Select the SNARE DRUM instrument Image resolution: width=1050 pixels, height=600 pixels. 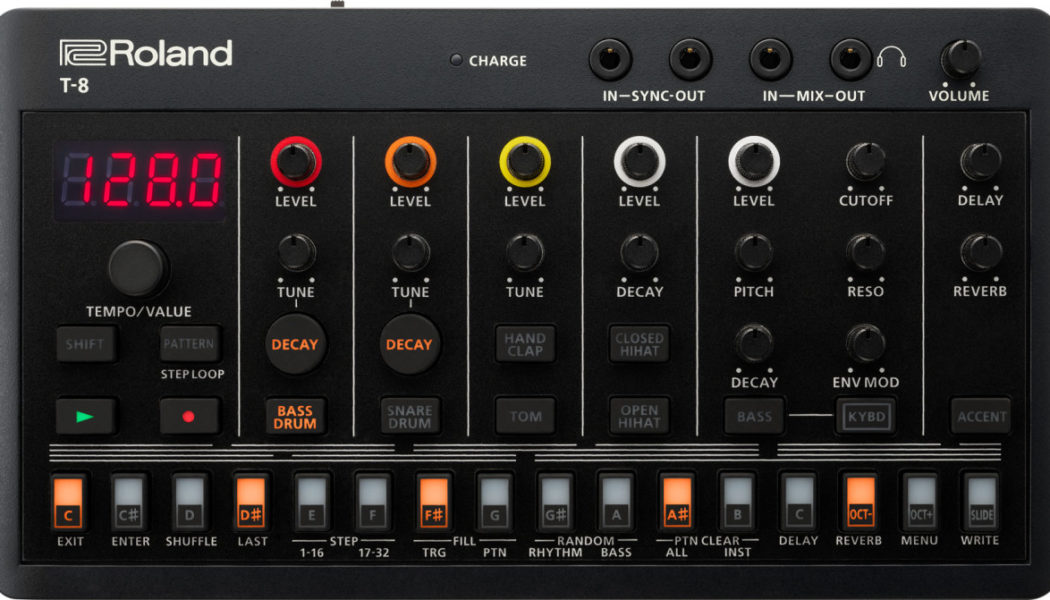[x=410, y=416]
